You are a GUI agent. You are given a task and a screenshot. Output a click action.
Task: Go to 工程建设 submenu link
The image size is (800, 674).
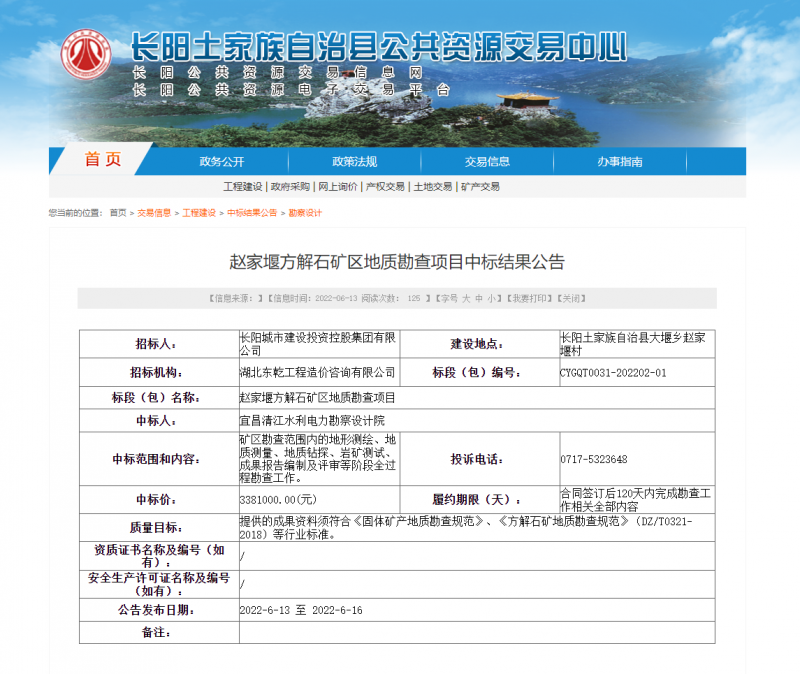coord(242,187)
